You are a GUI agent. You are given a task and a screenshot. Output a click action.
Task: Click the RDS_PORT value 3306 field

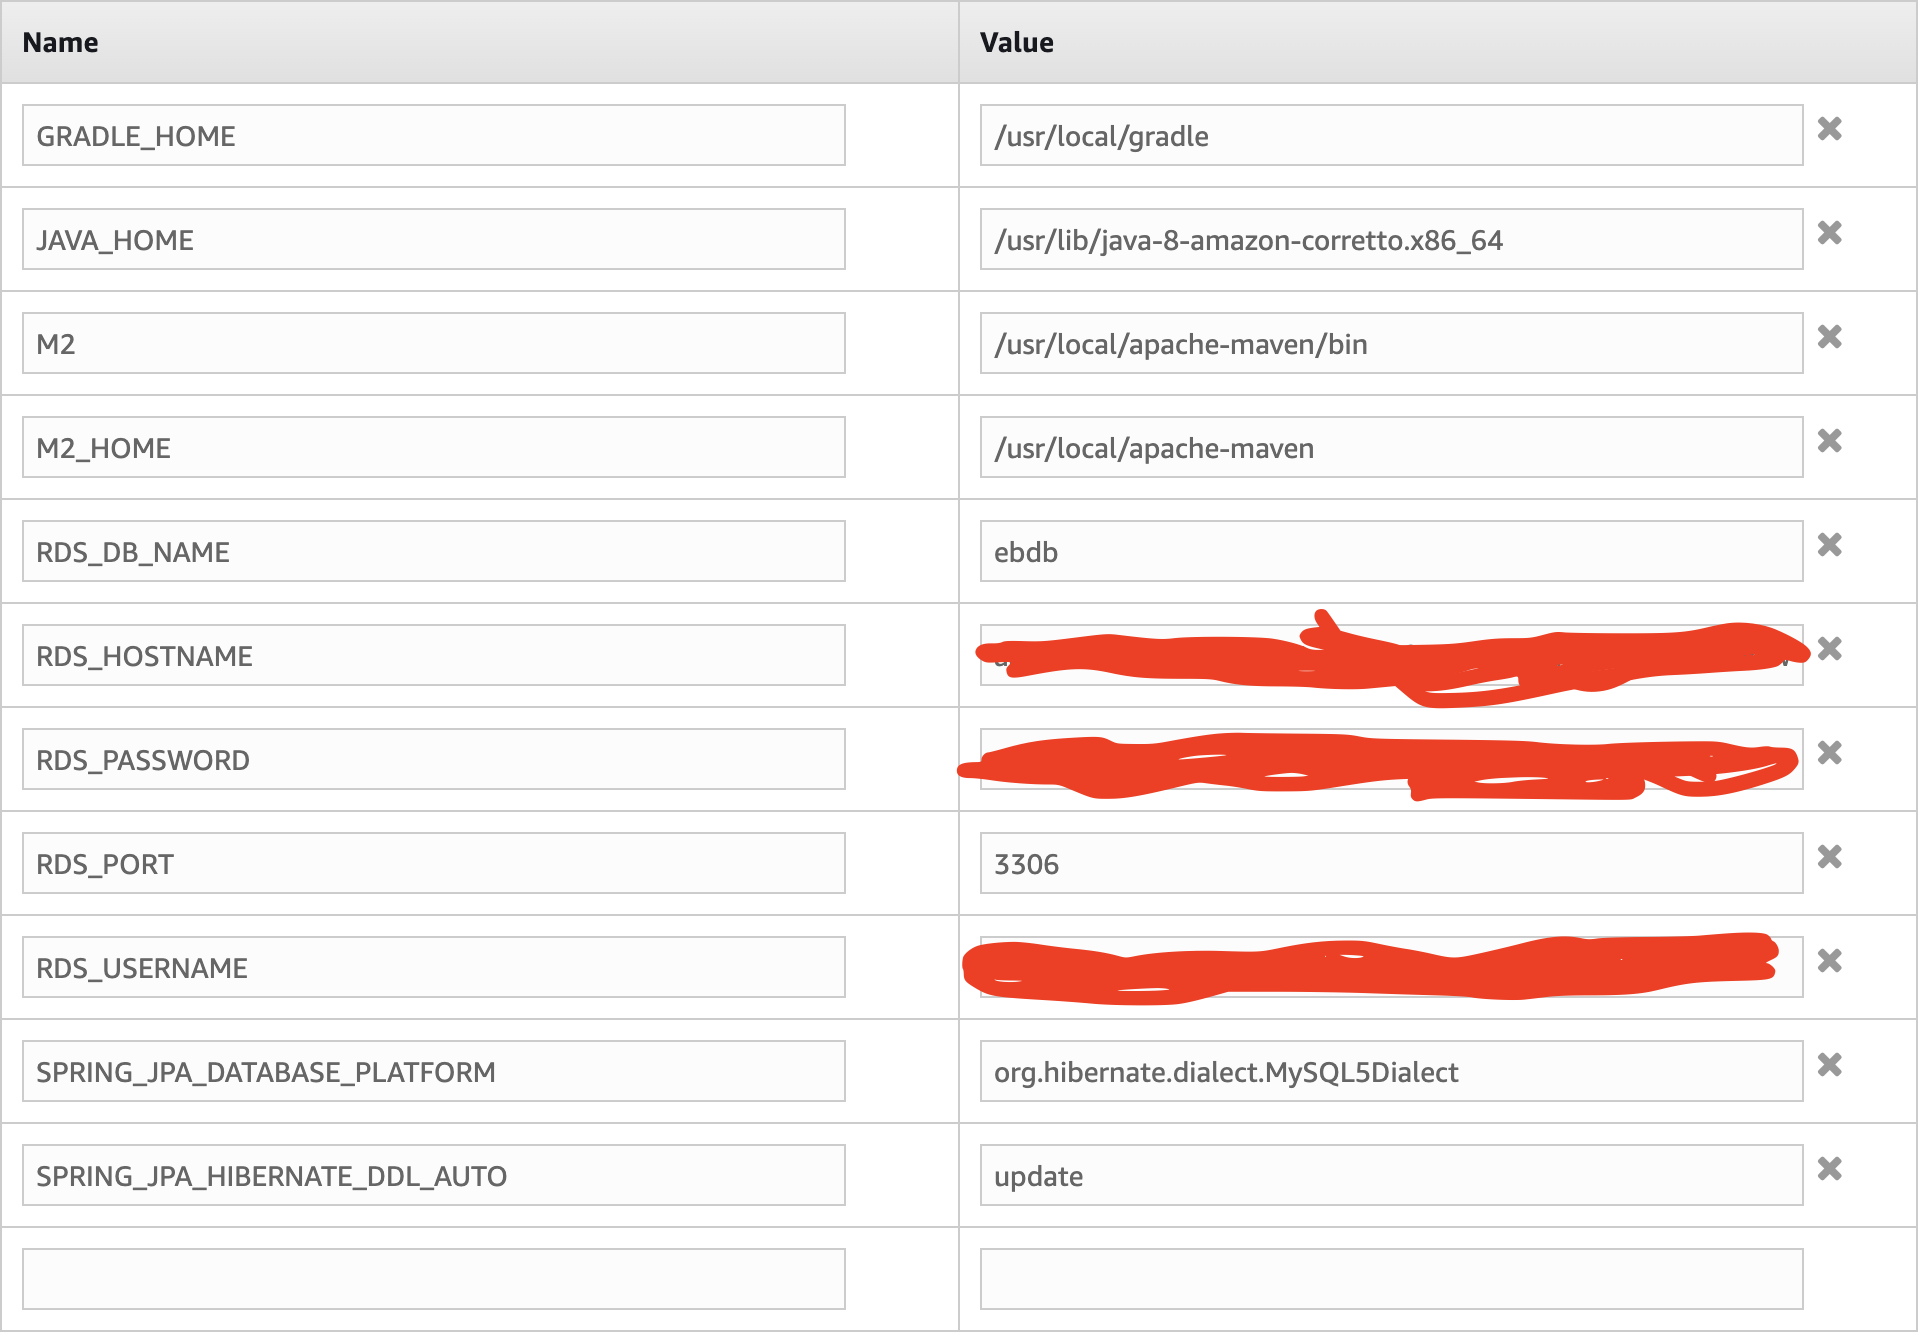coord(1390,864)
